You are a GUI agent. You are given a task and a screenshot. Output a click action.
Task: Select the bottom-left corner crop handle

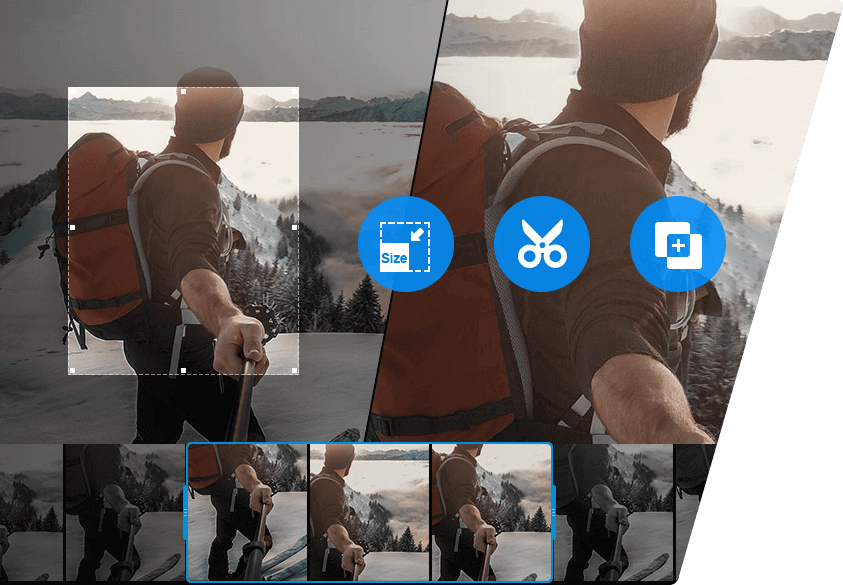[x=72, y=370]
